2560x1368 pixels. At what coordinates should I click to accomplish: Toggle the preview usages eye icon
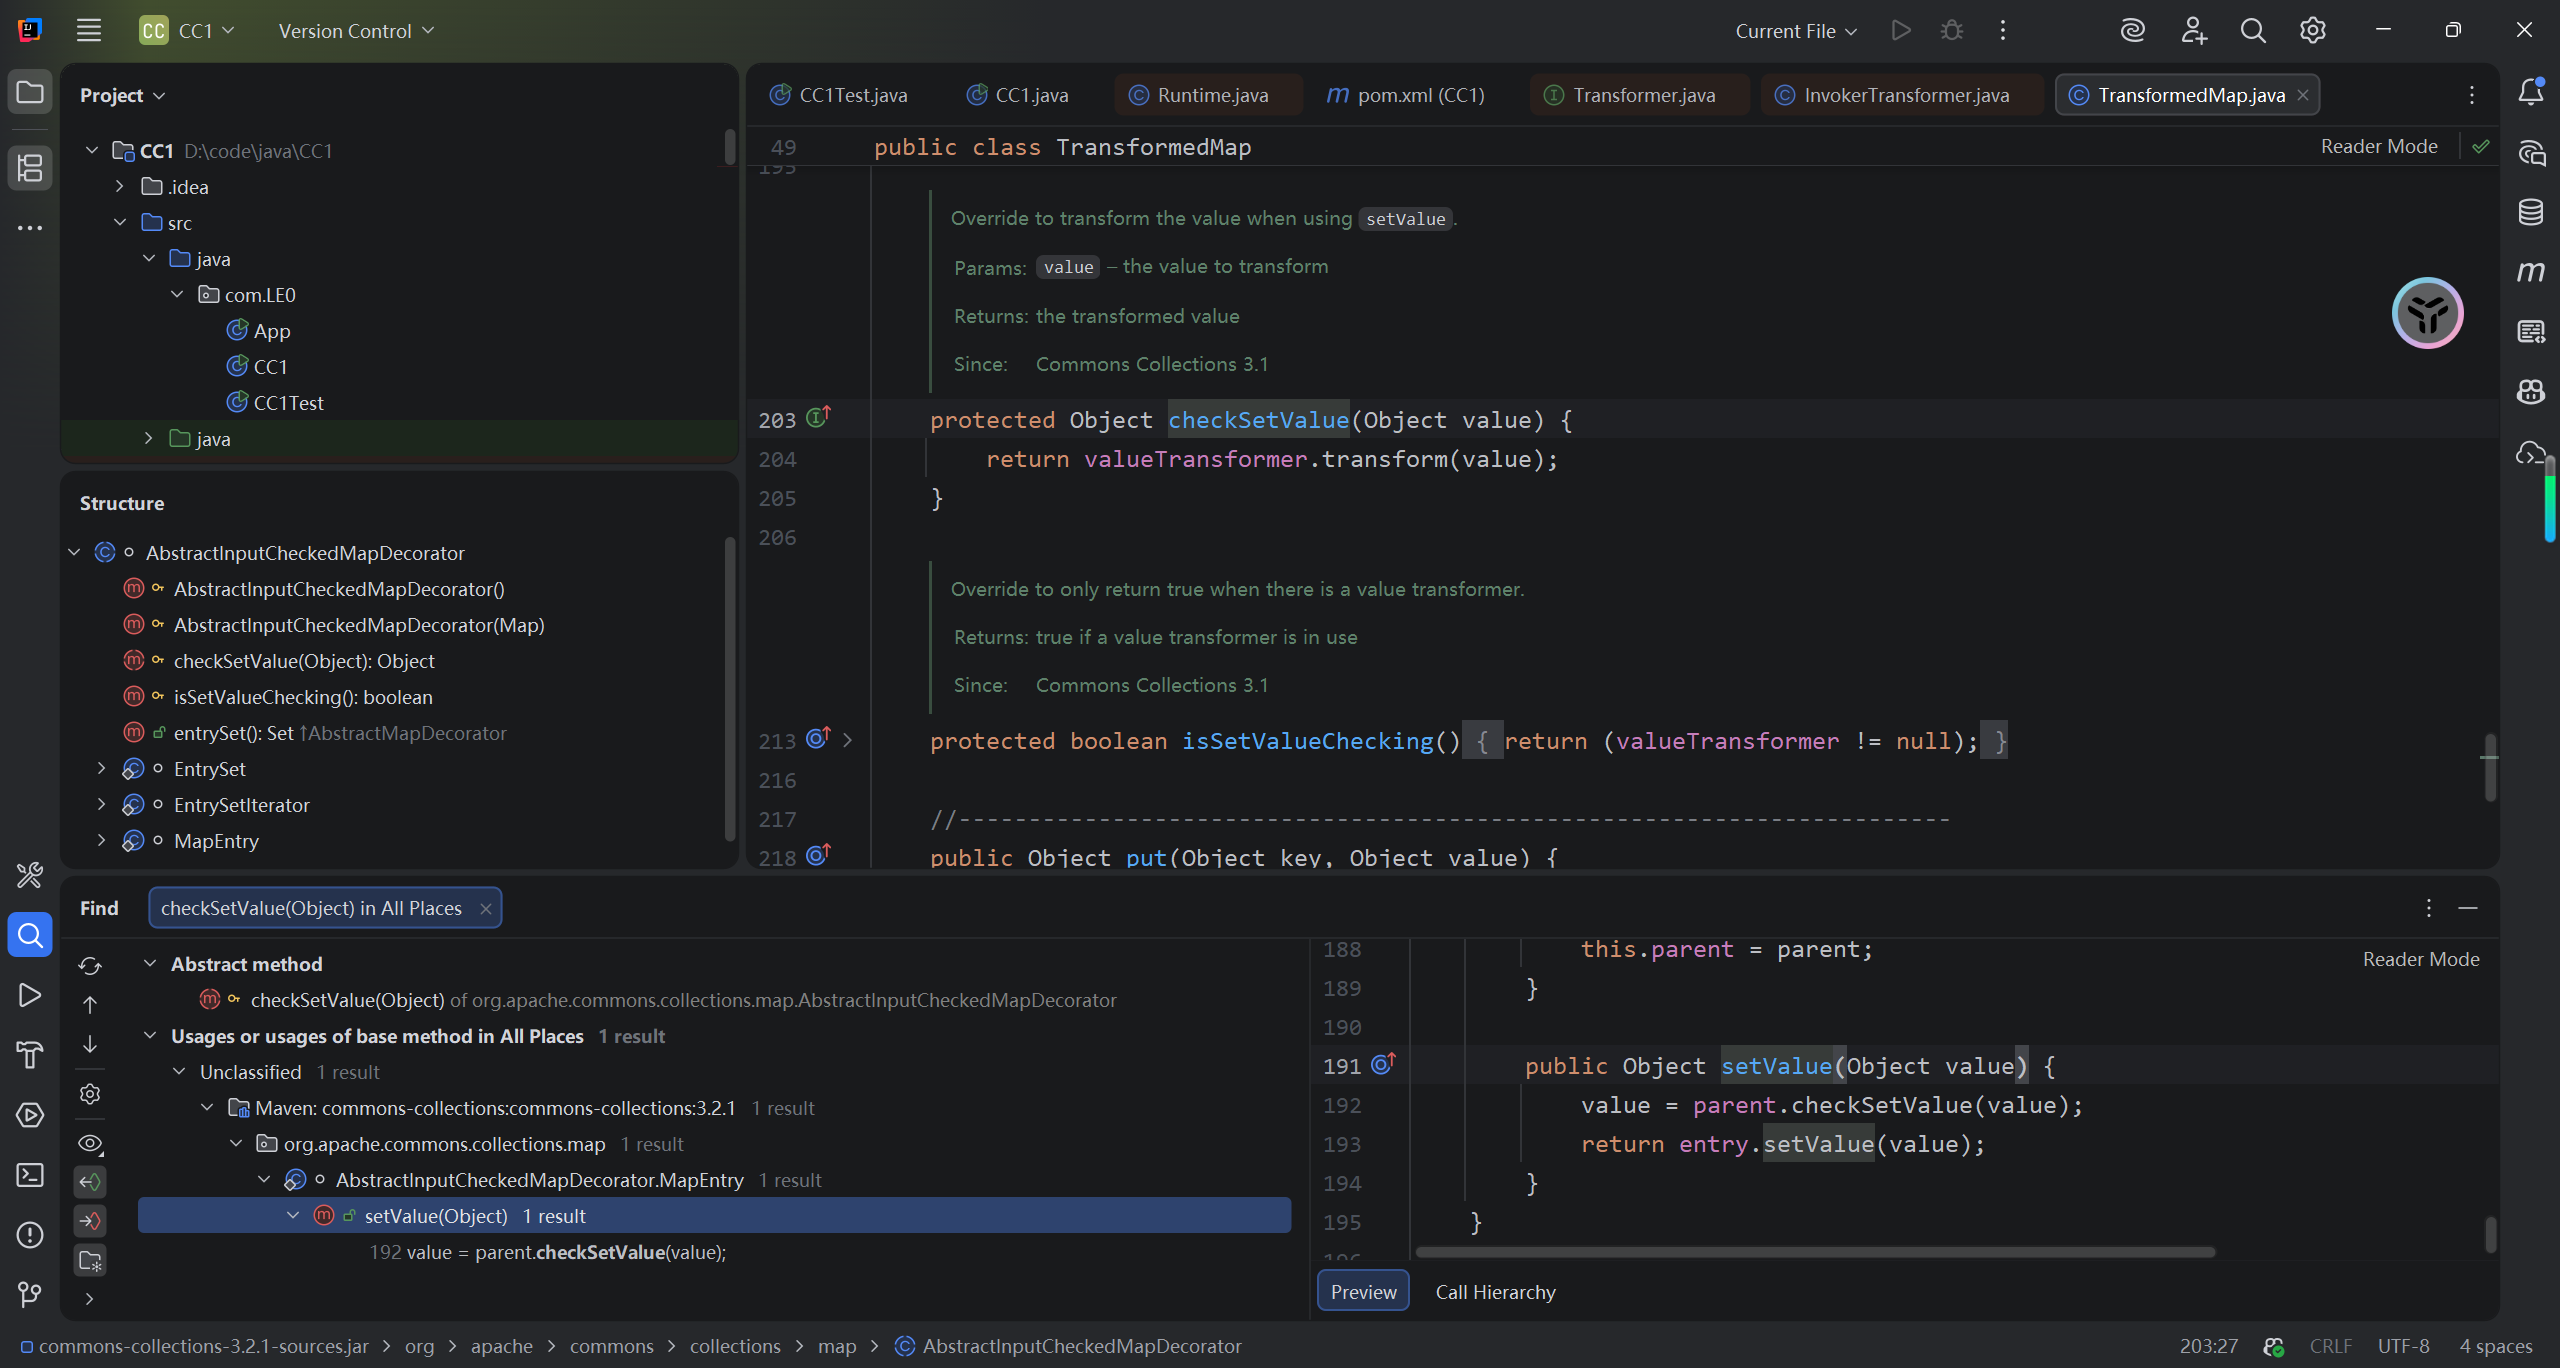coord(90,1143)
